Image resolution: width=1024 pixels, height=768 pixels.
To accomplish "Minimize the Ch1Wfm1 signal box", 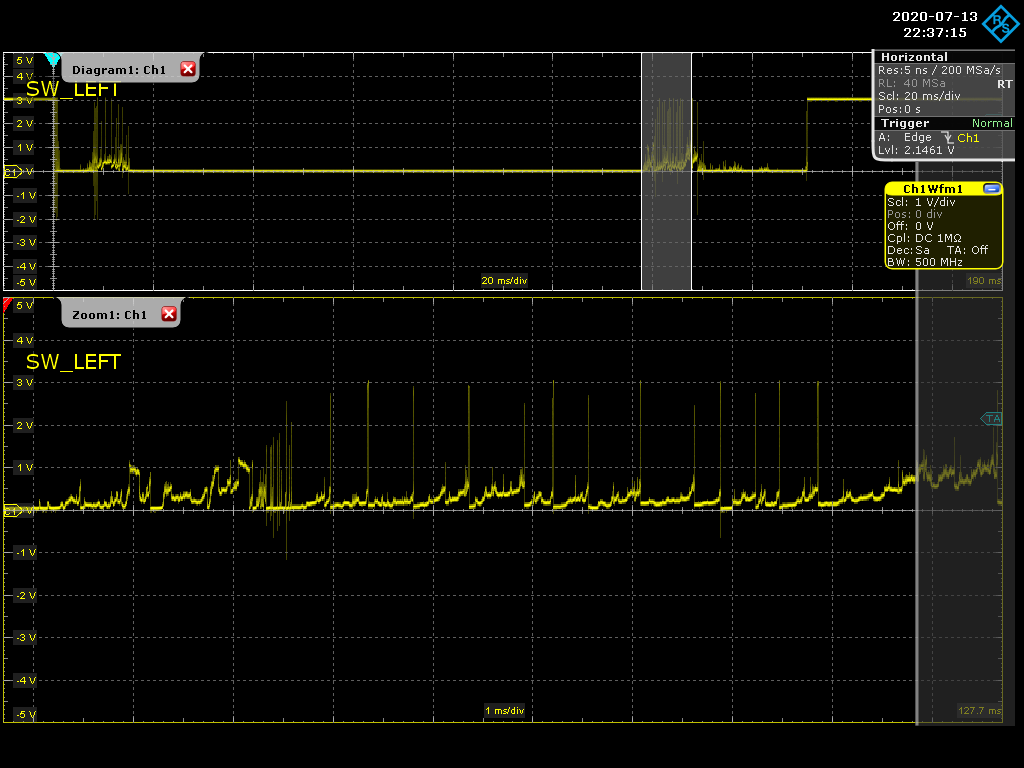I will (991, 189).
